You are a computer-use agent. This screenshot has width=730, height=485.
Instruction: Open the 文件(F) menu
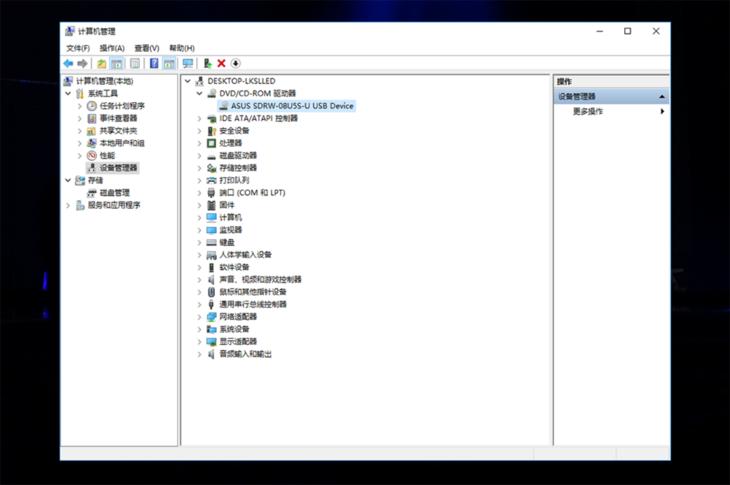click(x=78, y=48)
